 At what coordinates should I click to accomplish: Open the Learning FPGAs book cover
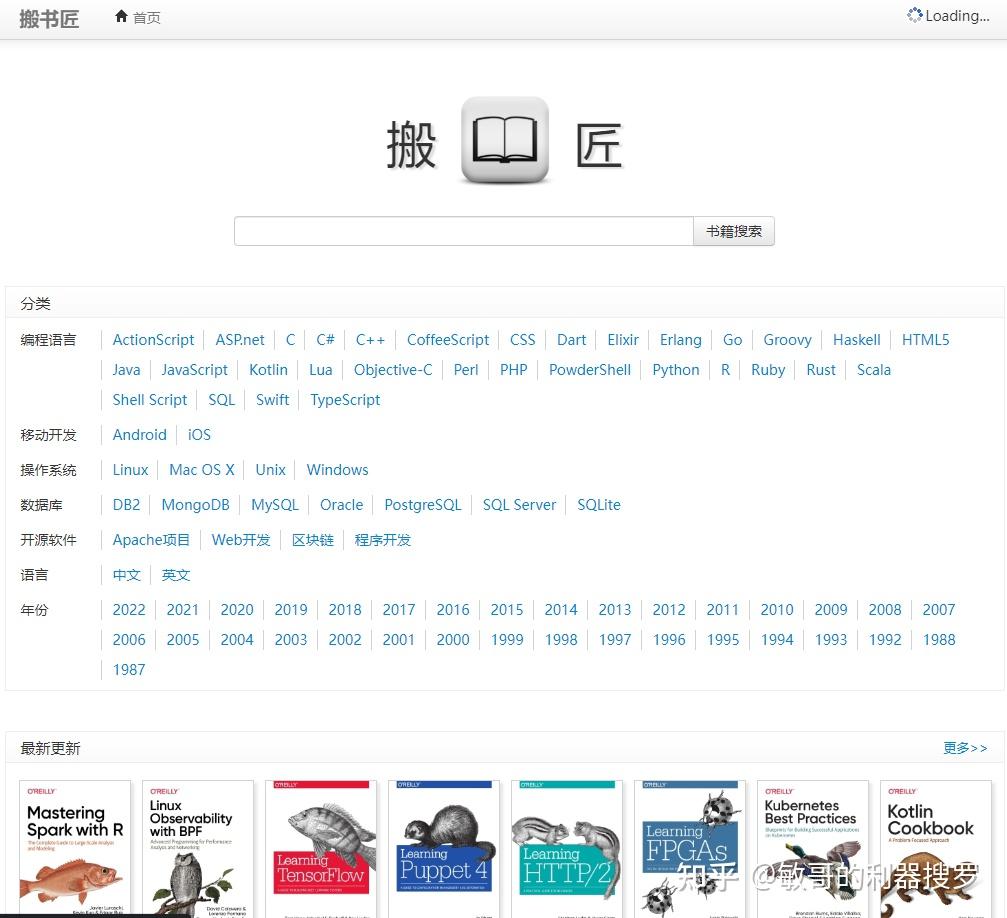(x=690, y=848)
